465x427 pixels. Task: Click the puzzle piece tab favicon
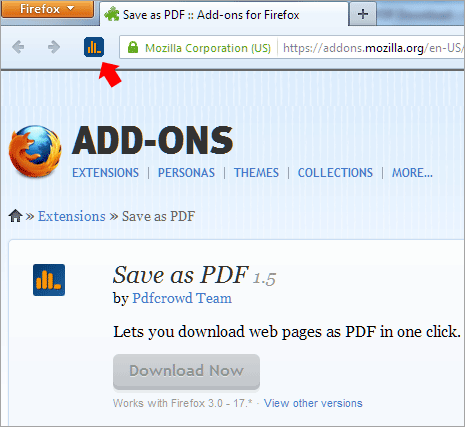tap(112, 14)
